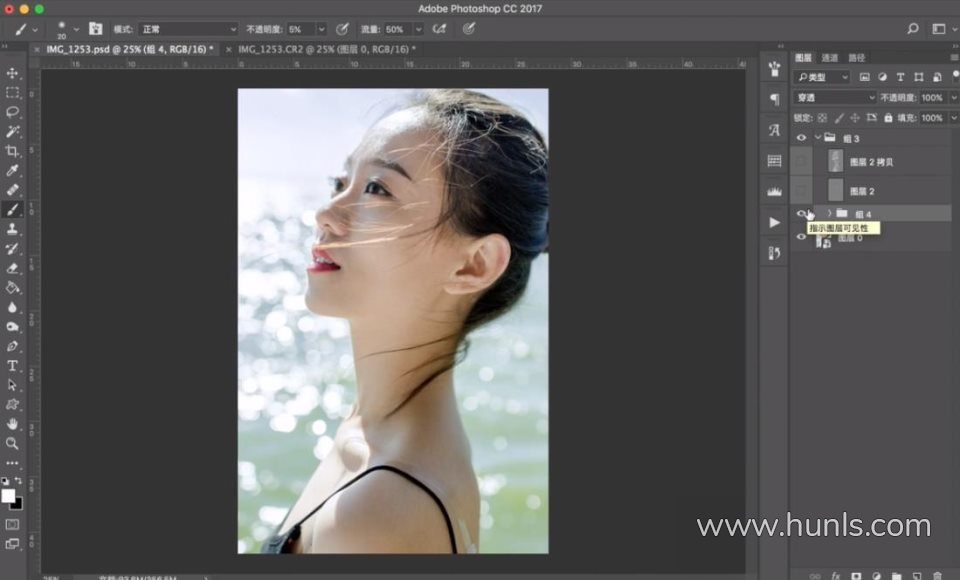Switch to the 路径 (Paths) tab

click(857, 58)
